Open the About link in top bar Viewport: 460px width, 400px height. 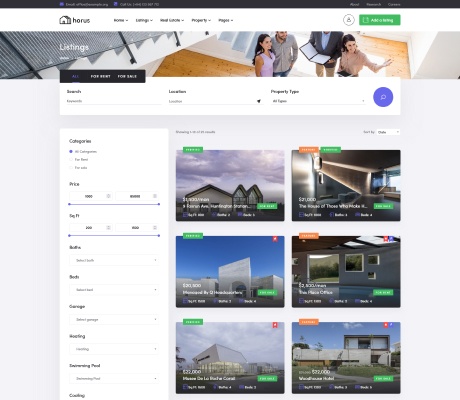[355, 4]
